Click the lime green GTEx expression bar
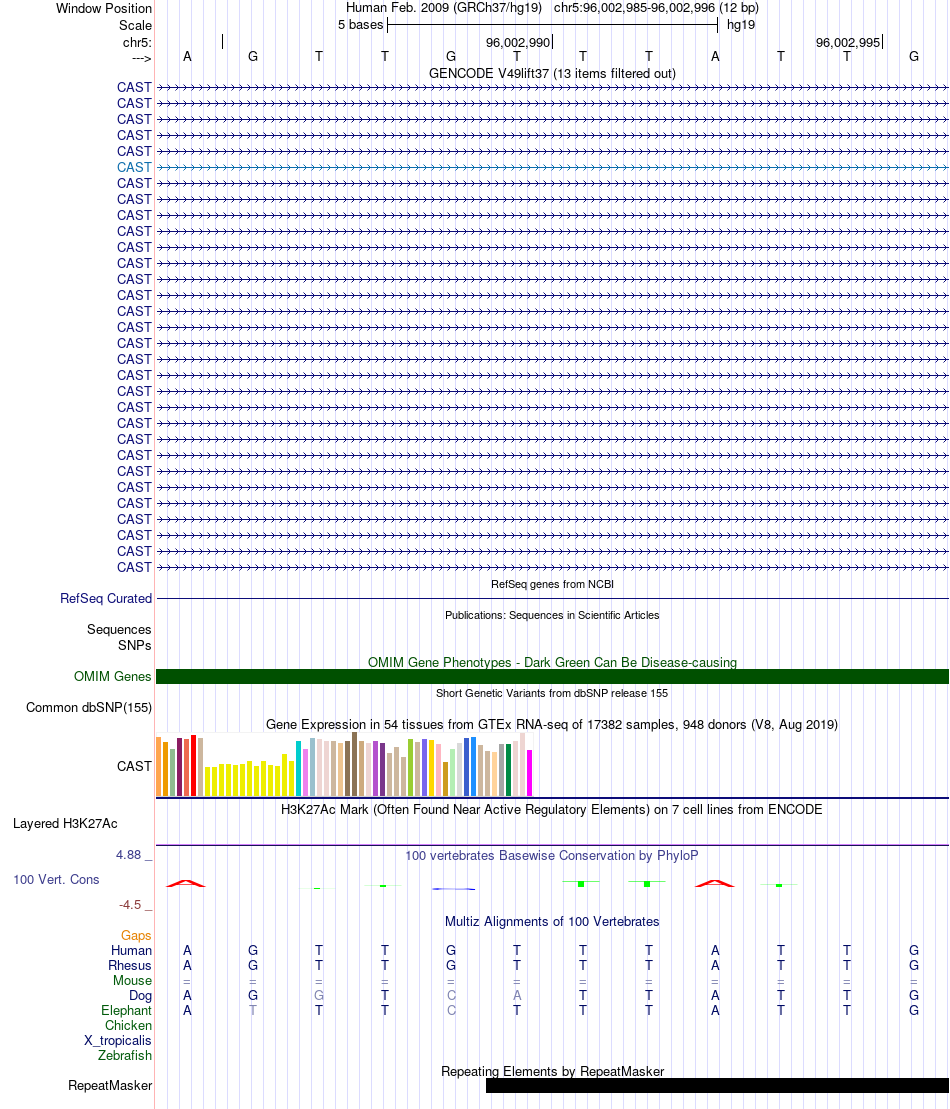The height and width of the screenshot is (1109, 950). 410,767
